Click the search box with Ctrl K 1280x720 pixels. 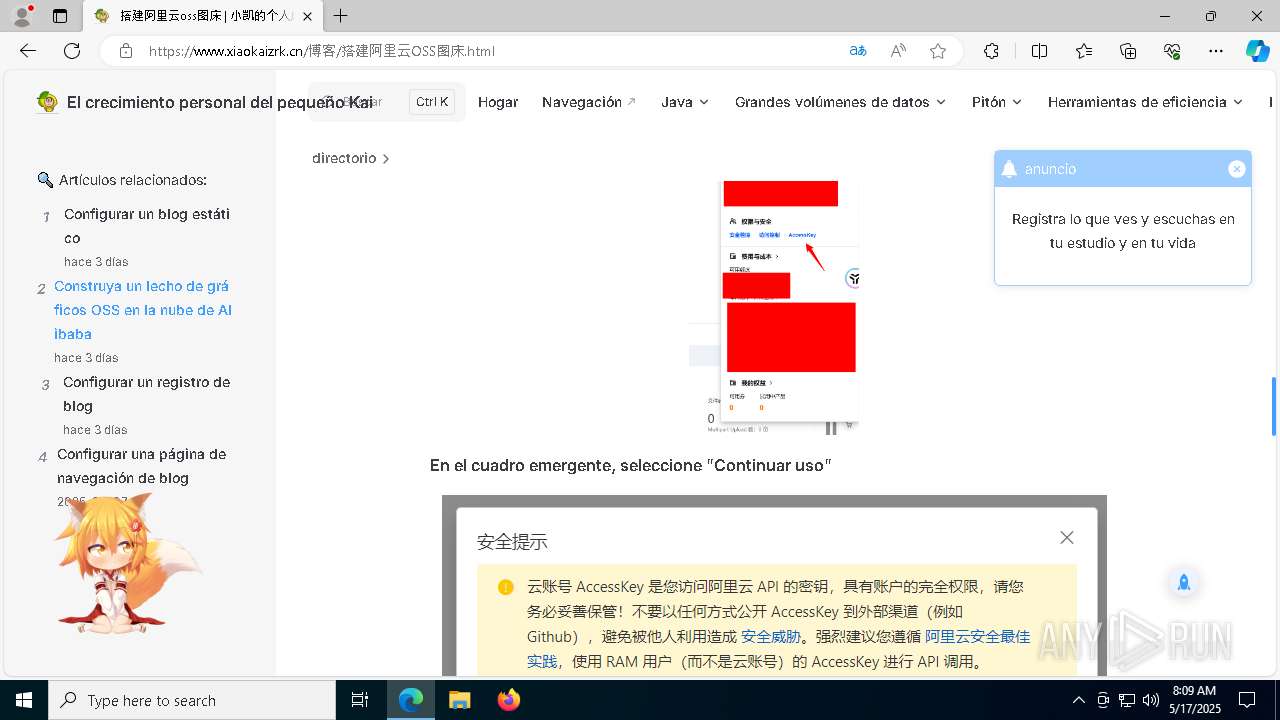pos(387,102)
